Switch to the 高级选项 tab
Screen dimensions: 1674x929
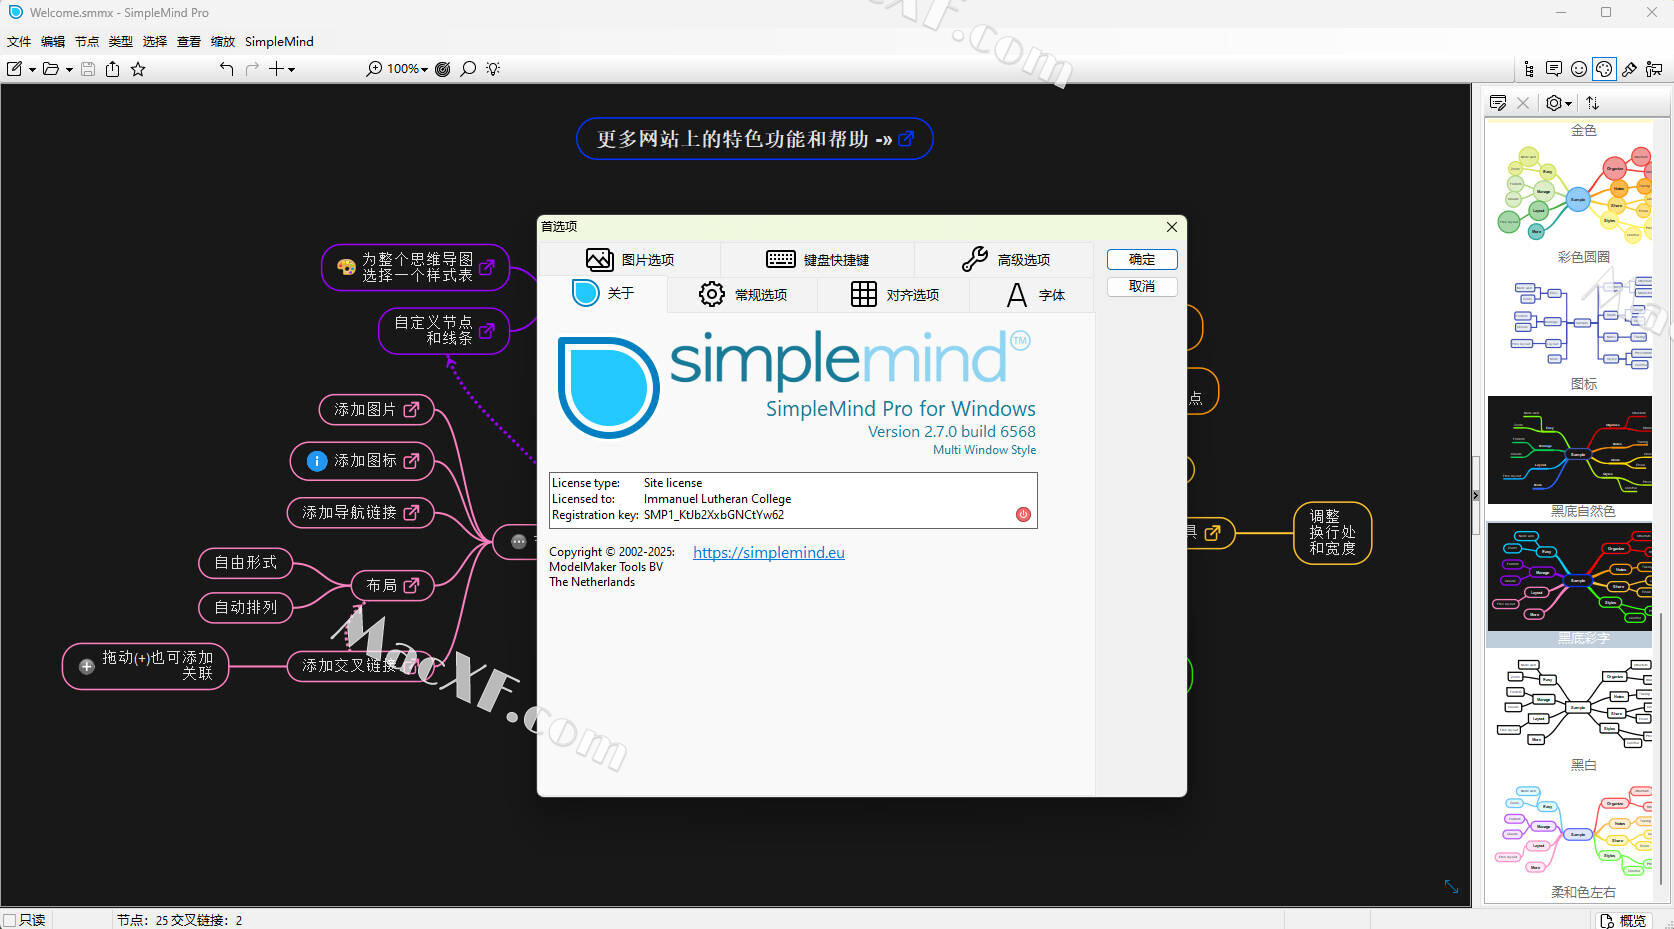click(x=1005, y=259)
